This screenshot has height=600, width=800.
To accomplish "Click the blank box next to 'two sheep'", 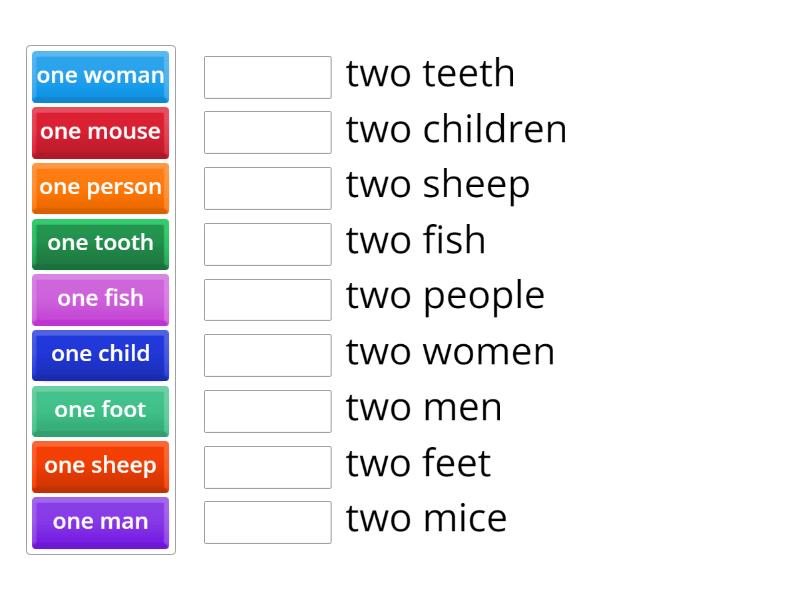I will (267, 188).
